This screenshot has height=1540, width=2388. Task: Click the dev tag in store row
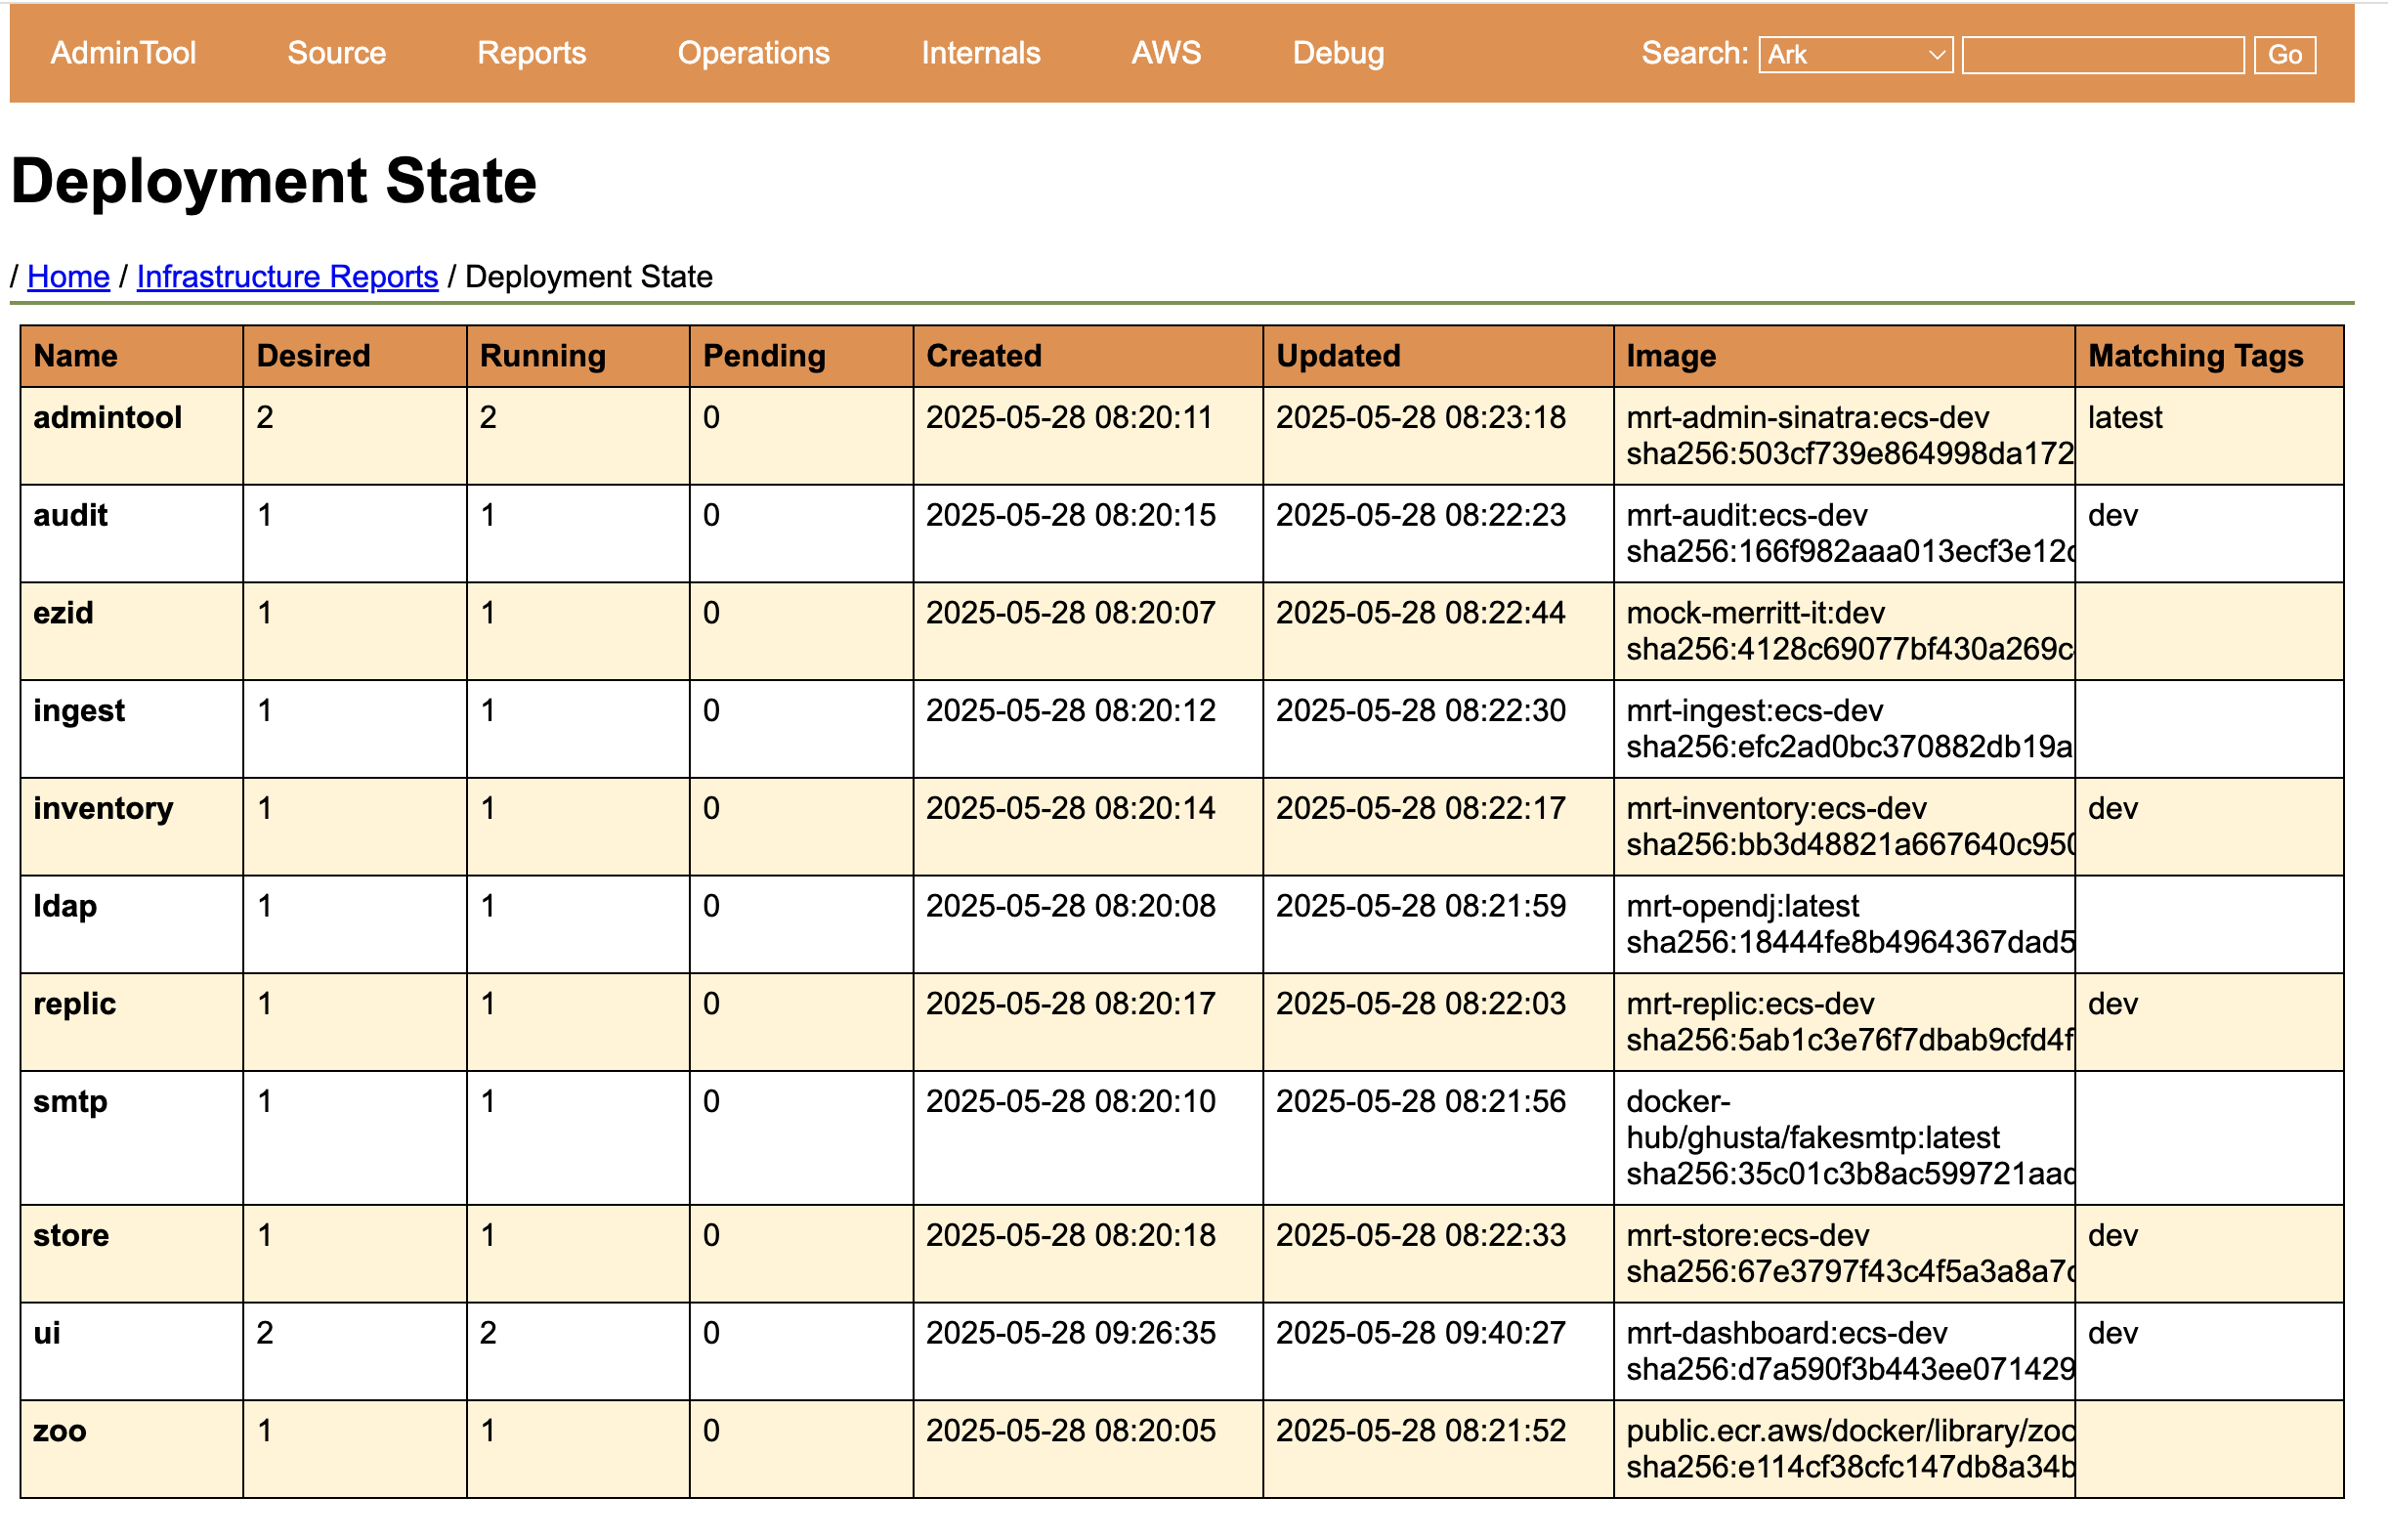(x=2112, y=1236)
